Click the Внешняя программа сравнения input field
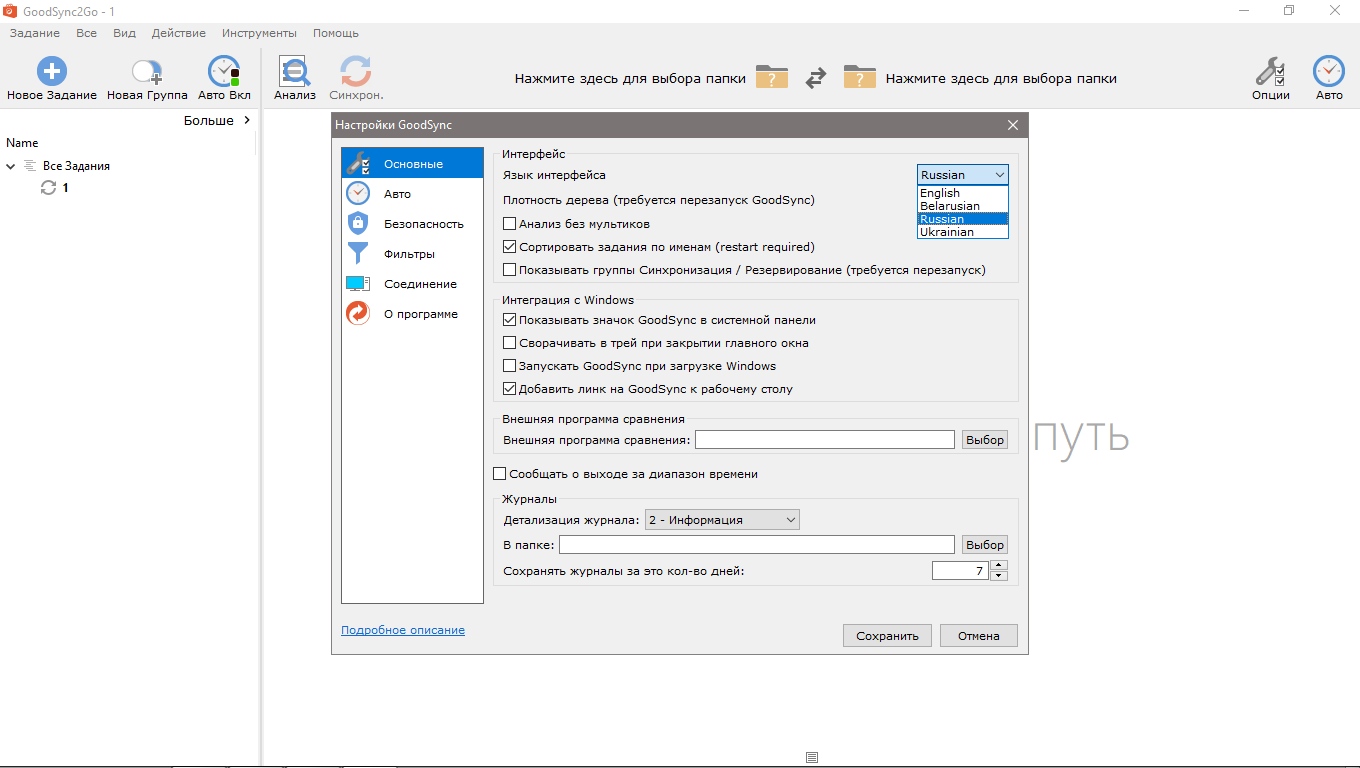 (825, 440)
